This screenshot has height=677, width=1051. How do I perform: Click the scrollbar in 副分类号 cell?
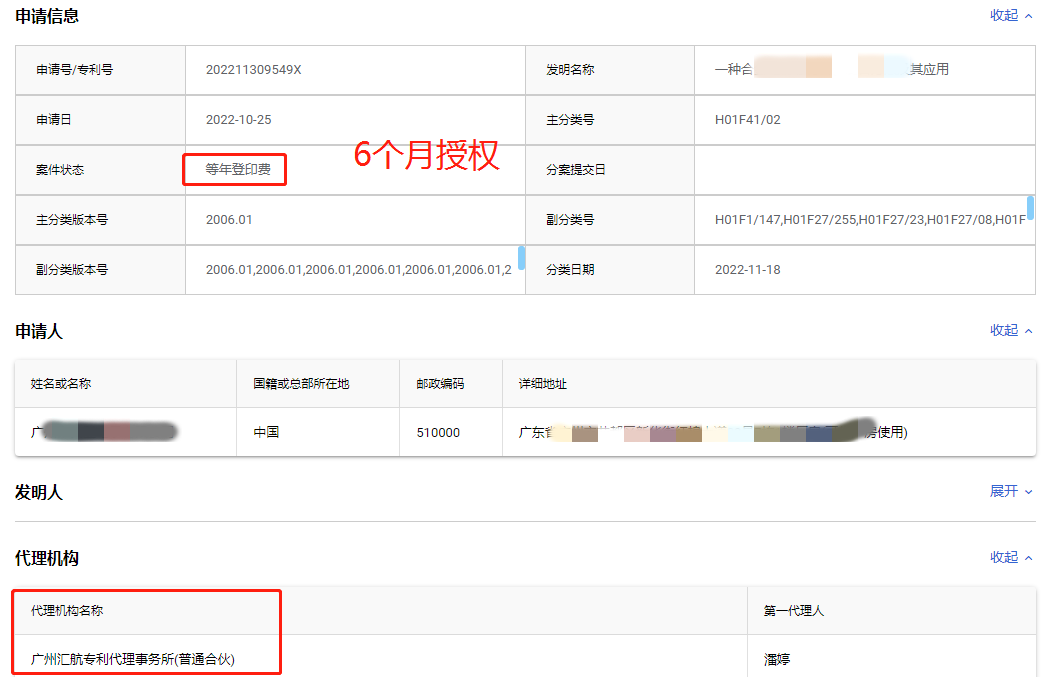click(x=1030, y=208)
